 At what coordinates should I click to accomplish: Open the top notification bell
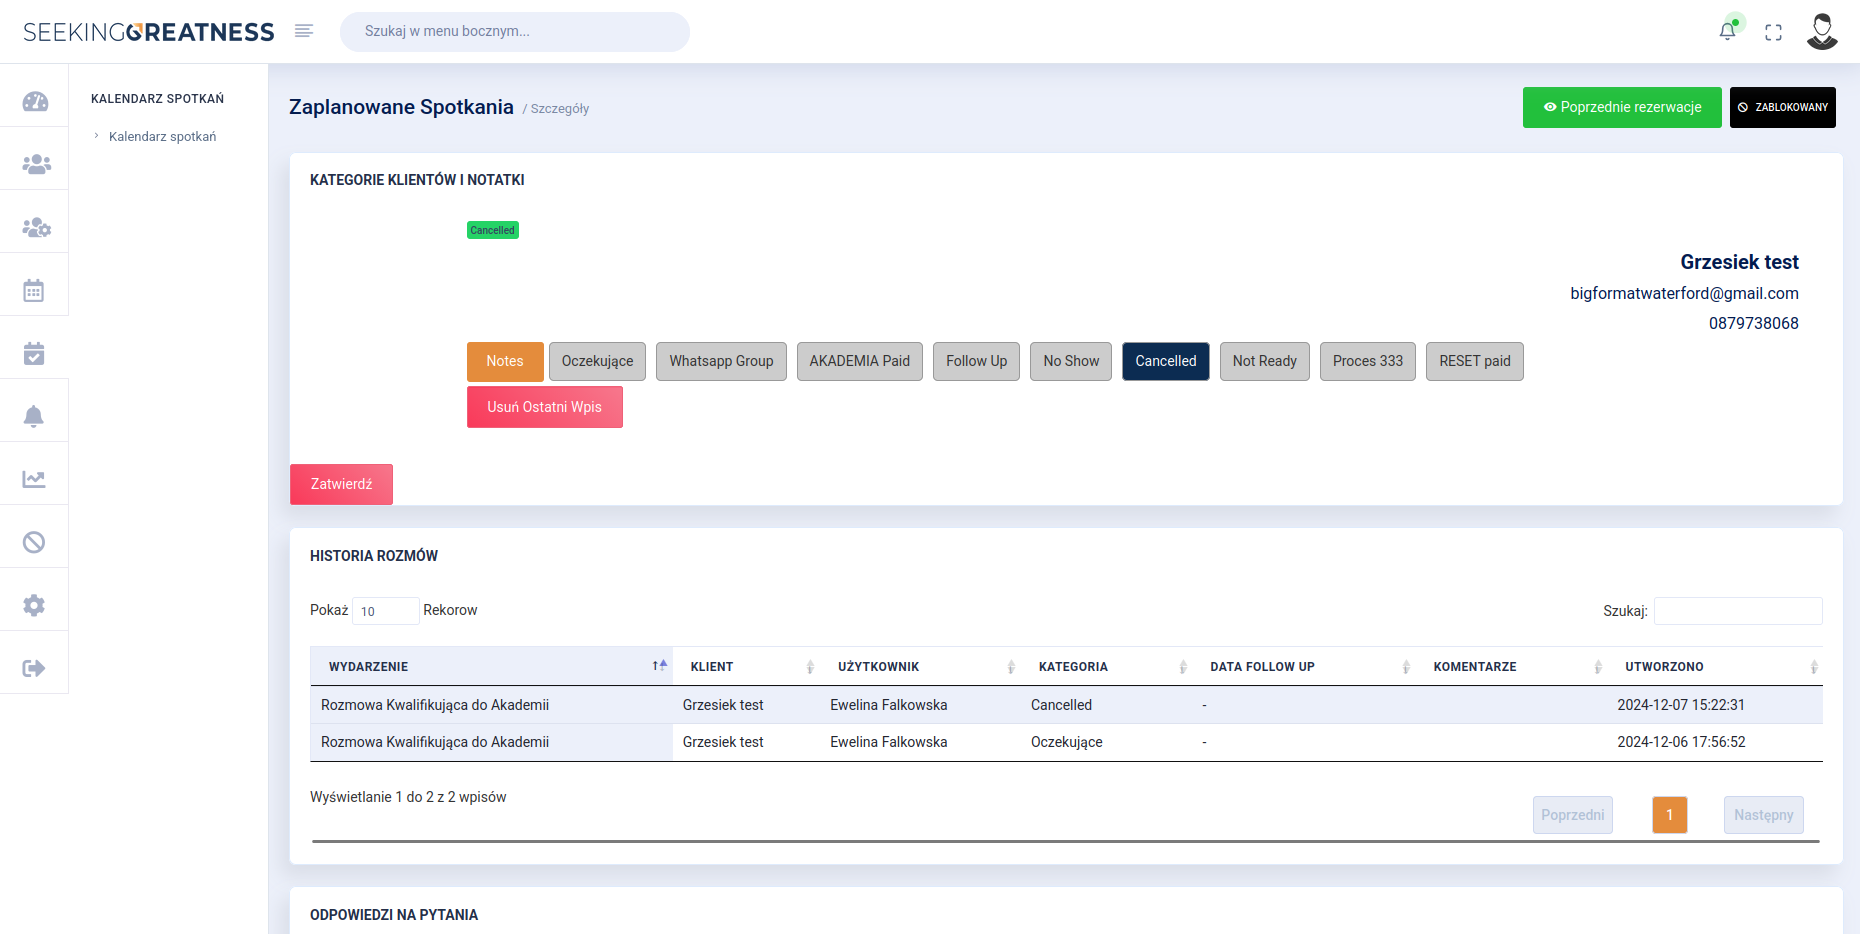click(x=1727, y=31)
